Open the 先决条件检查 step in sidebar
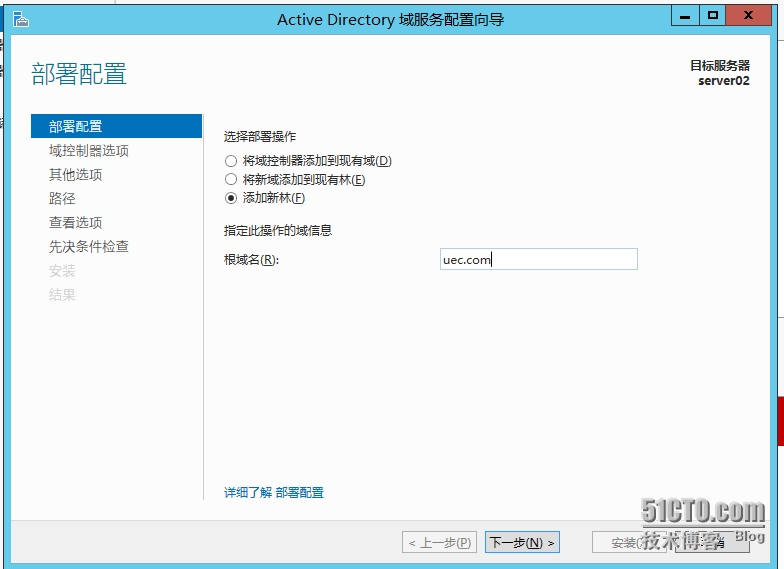 click(88, 246)
